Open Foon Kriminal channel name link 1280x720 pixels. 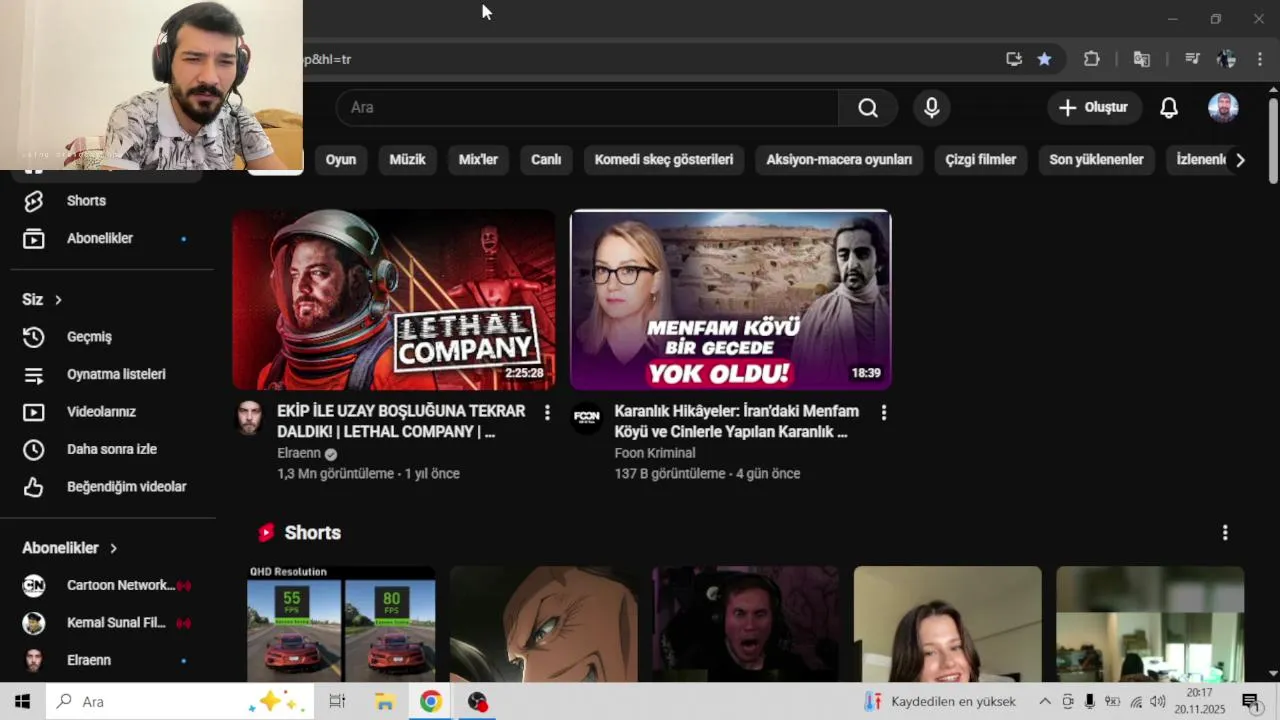click(x=654, y=453)
